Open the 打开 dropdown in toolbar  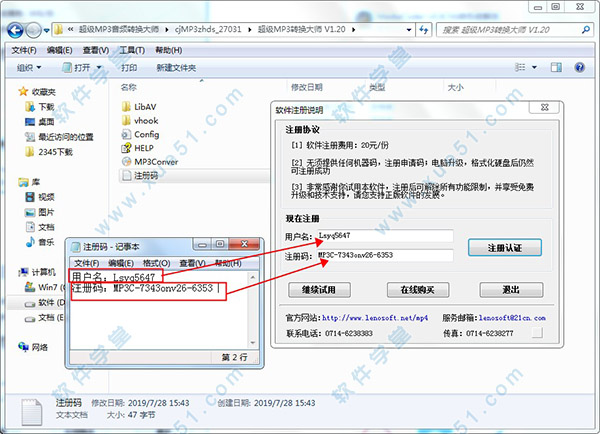(82, 67)
